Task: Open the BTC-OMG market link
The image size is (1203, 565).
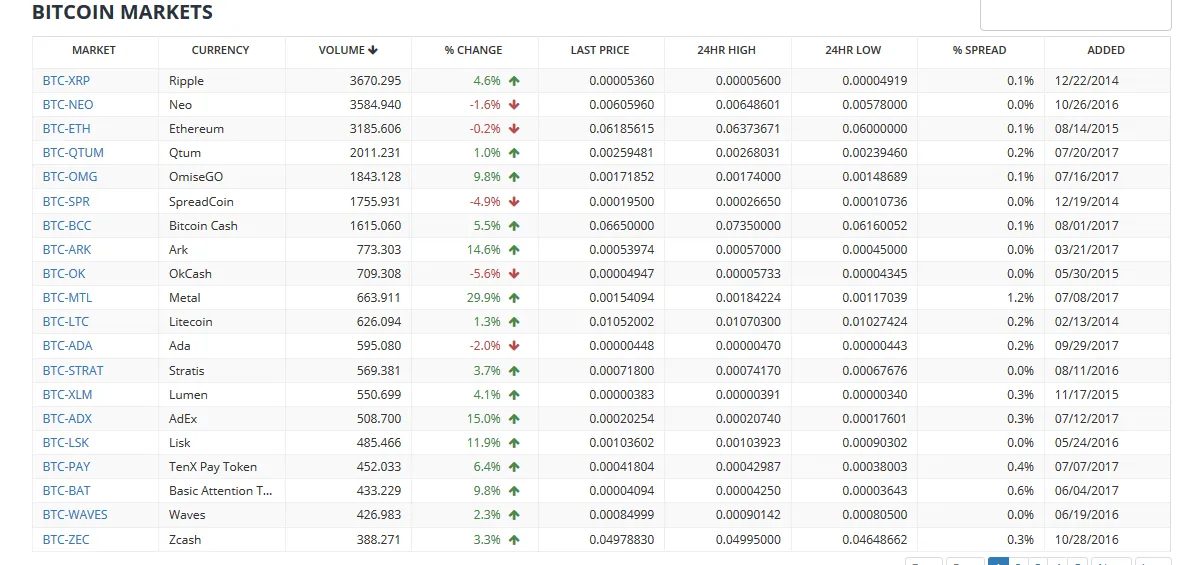Action: [70, 177]
